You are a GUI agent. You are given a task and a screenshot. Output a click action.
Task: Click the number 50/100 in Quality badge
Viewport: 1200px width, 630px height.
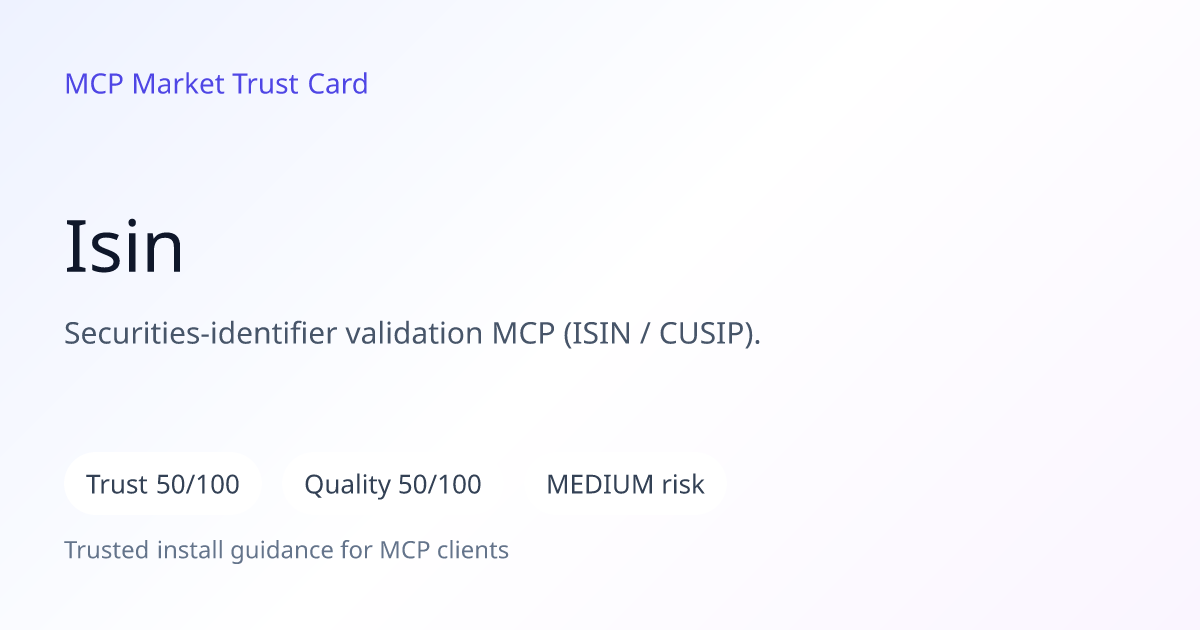pos(440,485)
